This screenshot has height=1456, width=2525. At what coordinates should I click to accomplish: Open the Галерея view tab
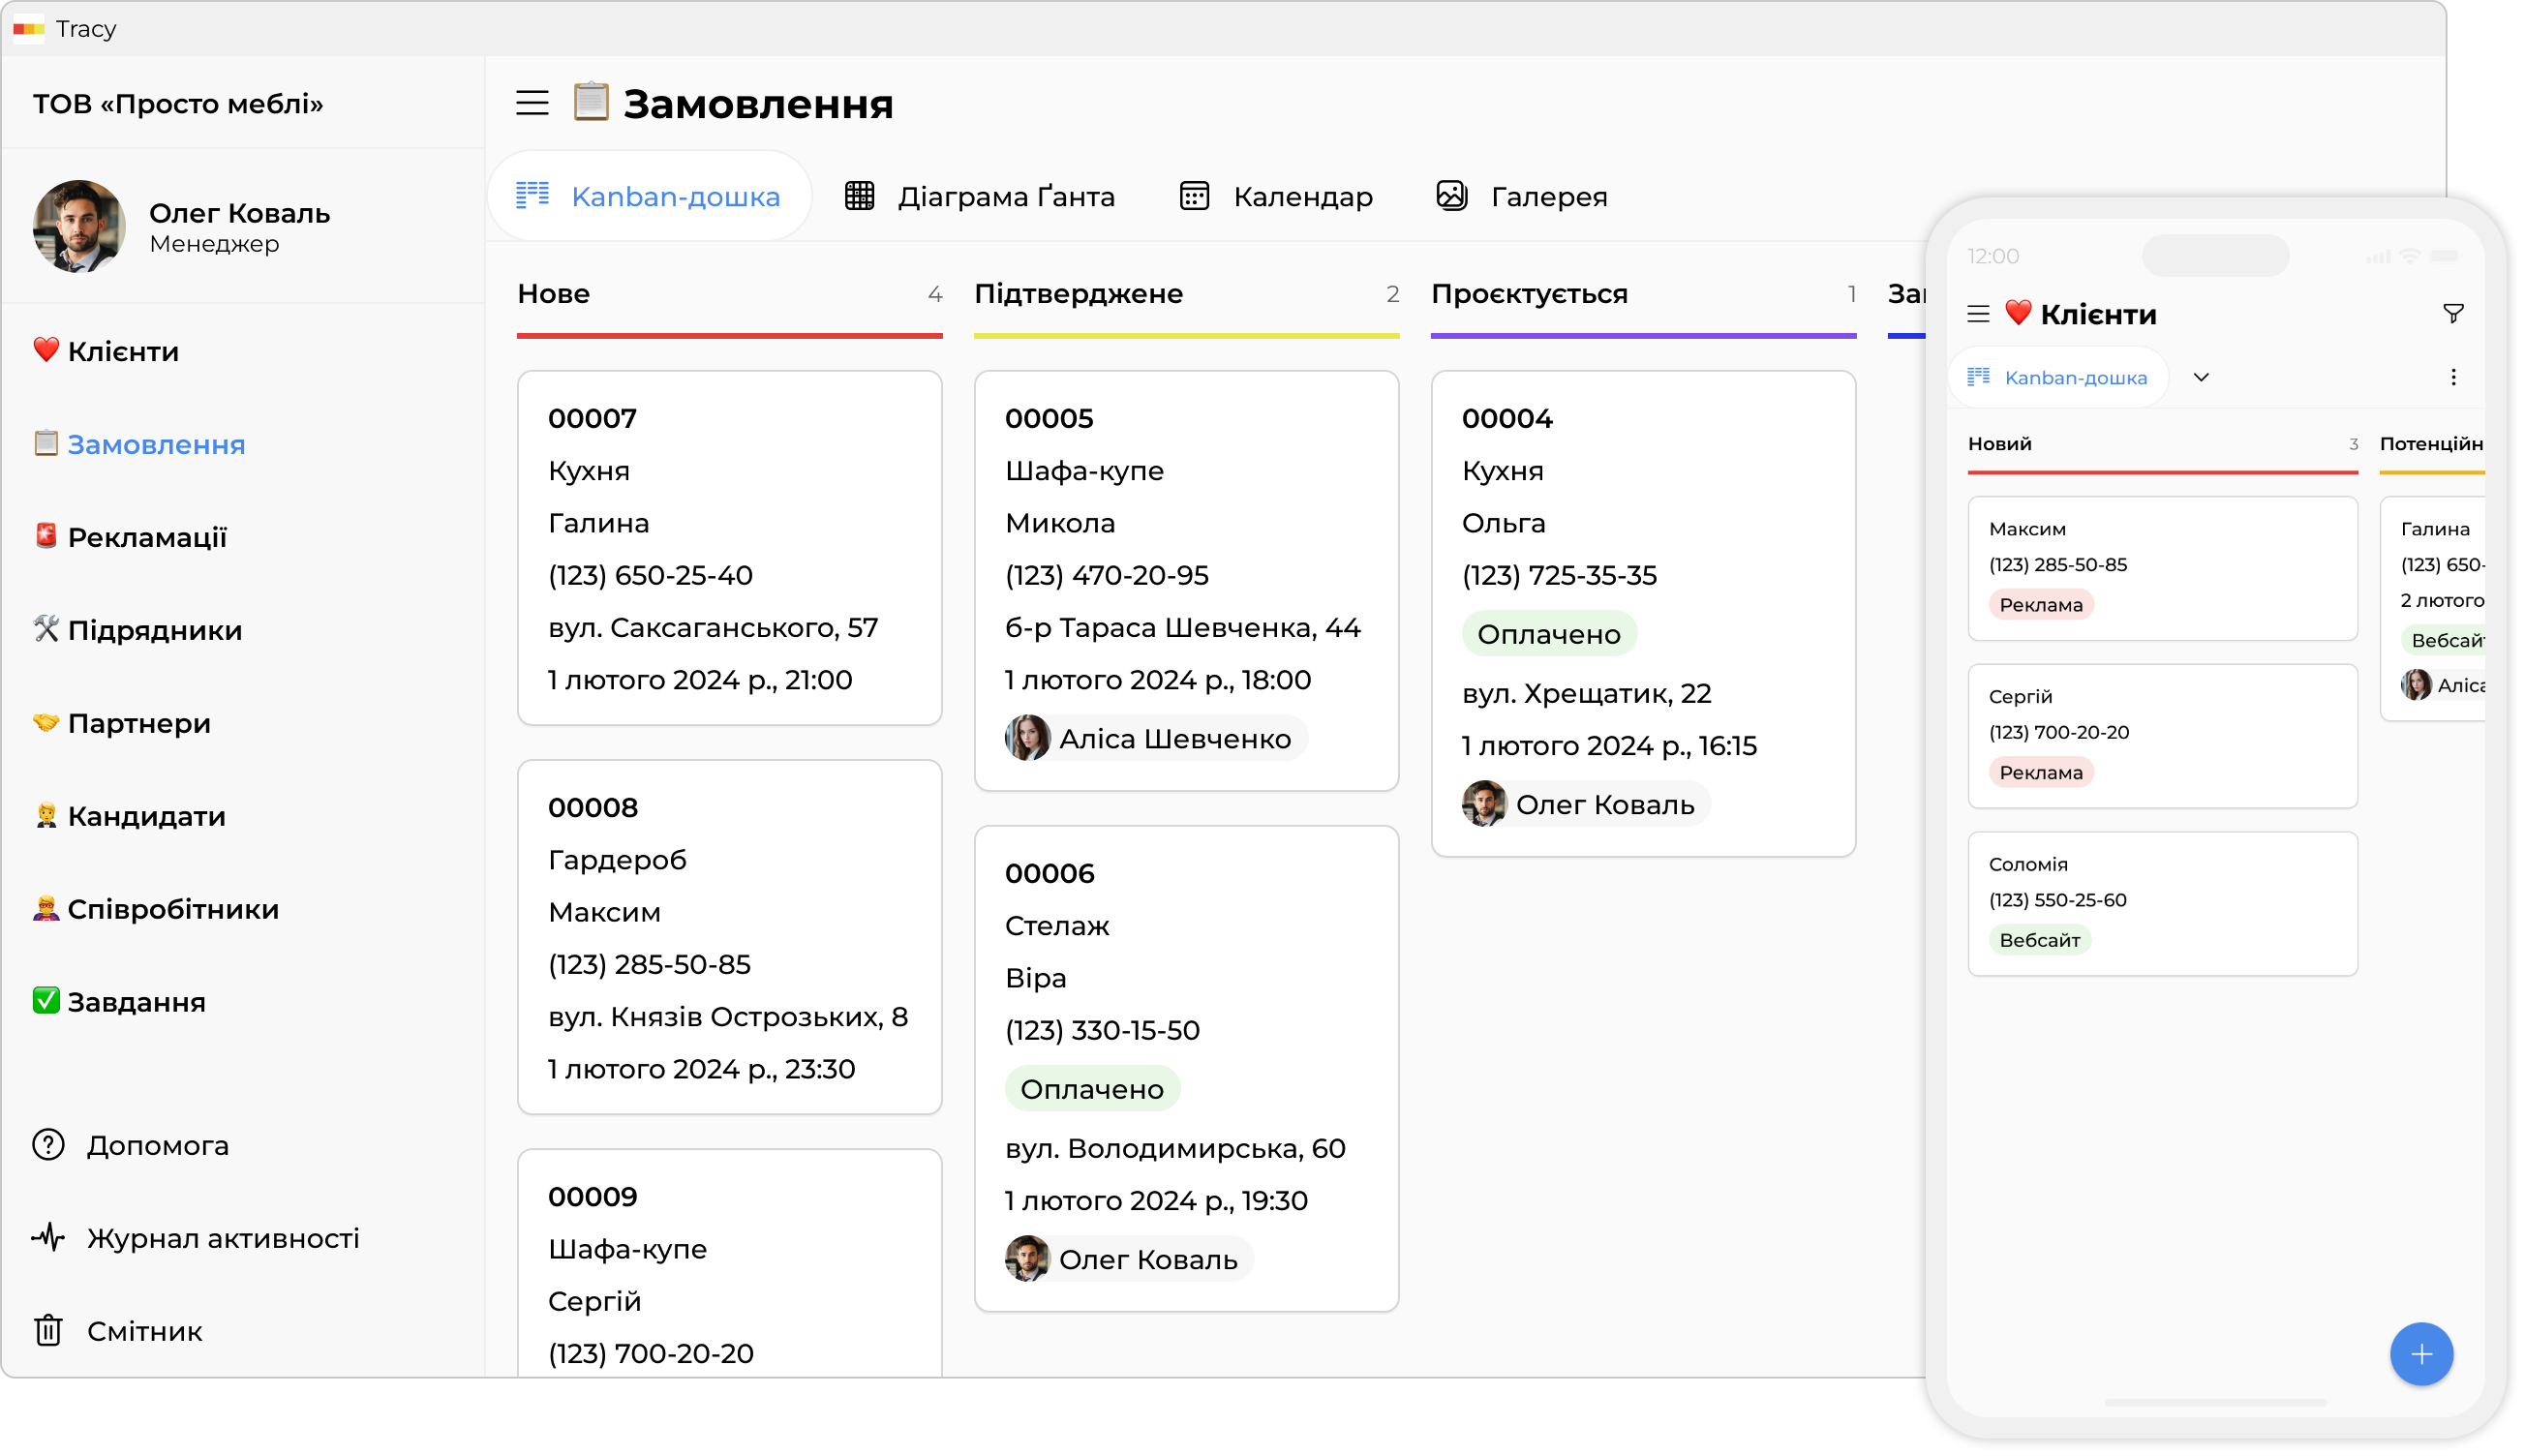[1521, 196]
